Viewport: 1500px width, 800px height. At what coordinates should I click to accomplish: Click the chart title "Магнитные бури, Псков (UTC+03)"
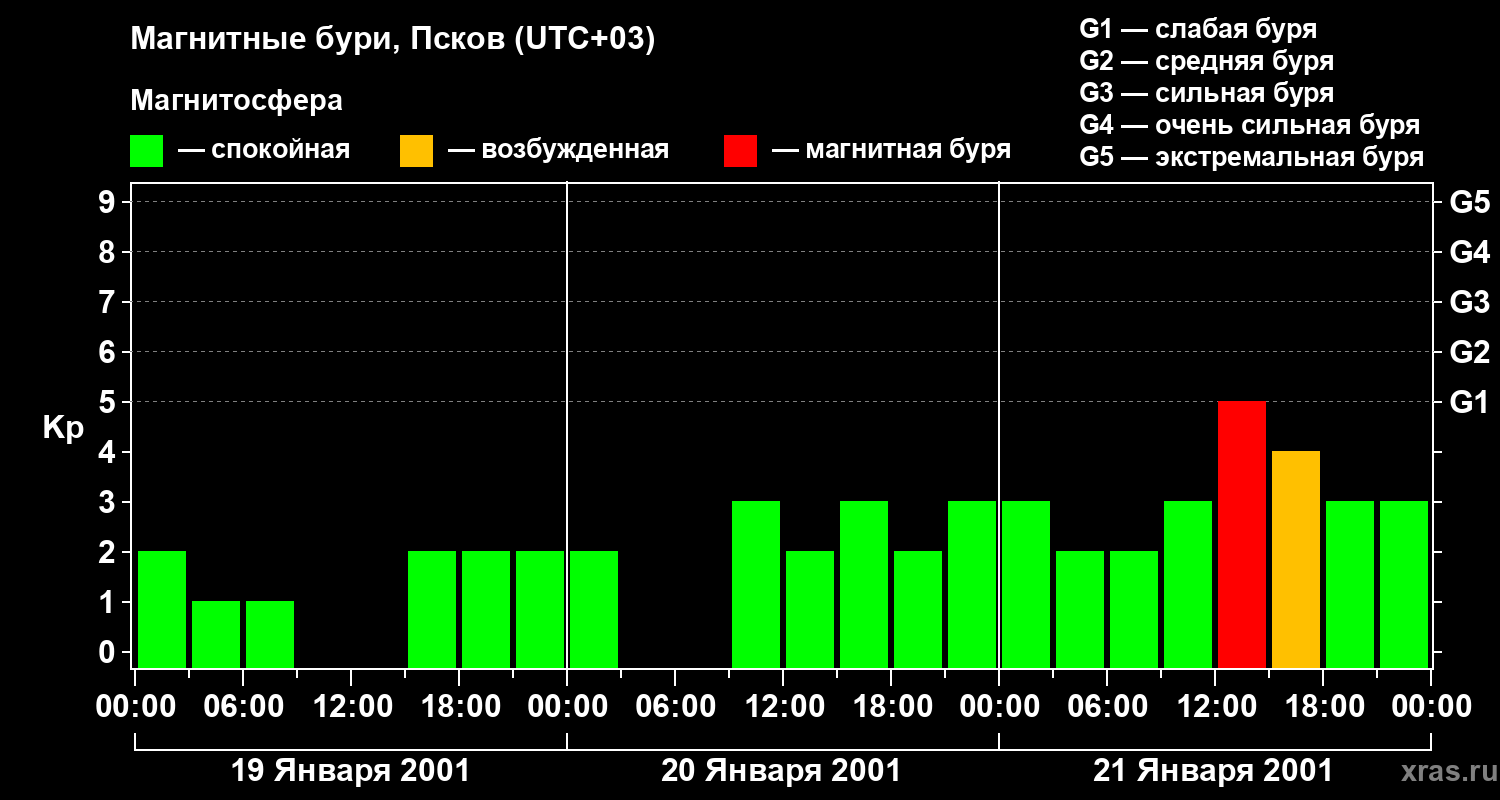pos(393,40)
